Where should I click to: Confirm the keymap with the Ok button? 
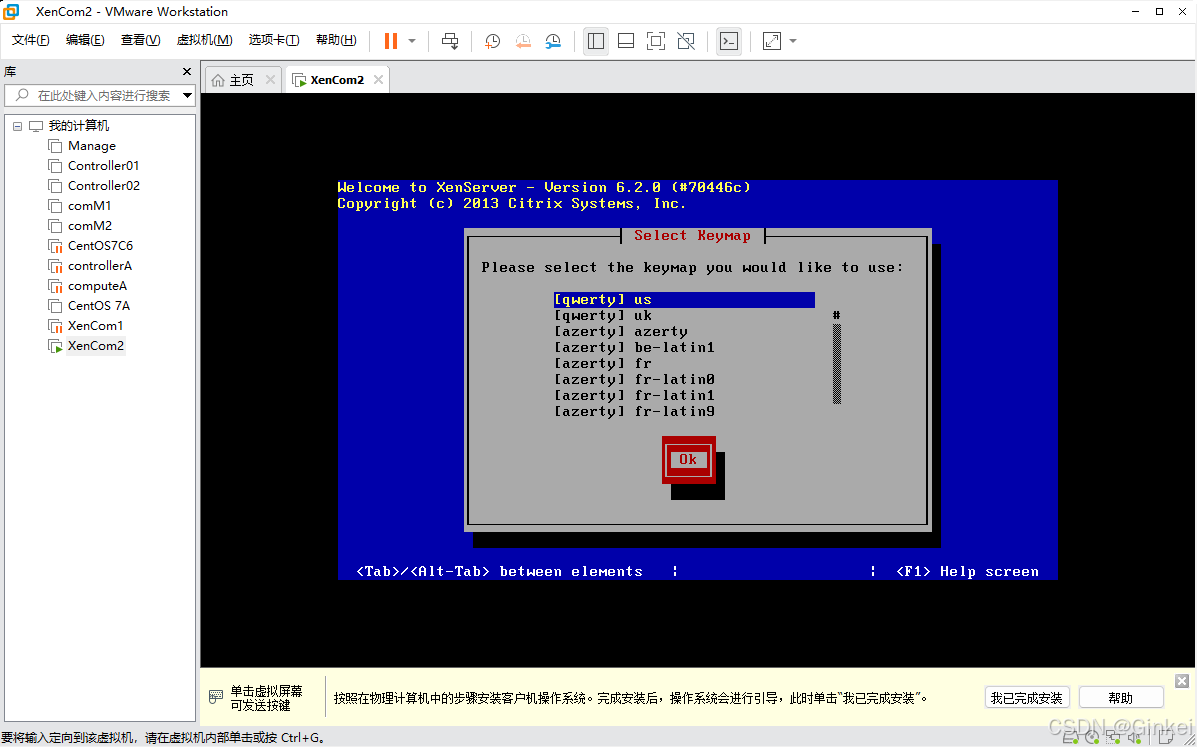689,459
